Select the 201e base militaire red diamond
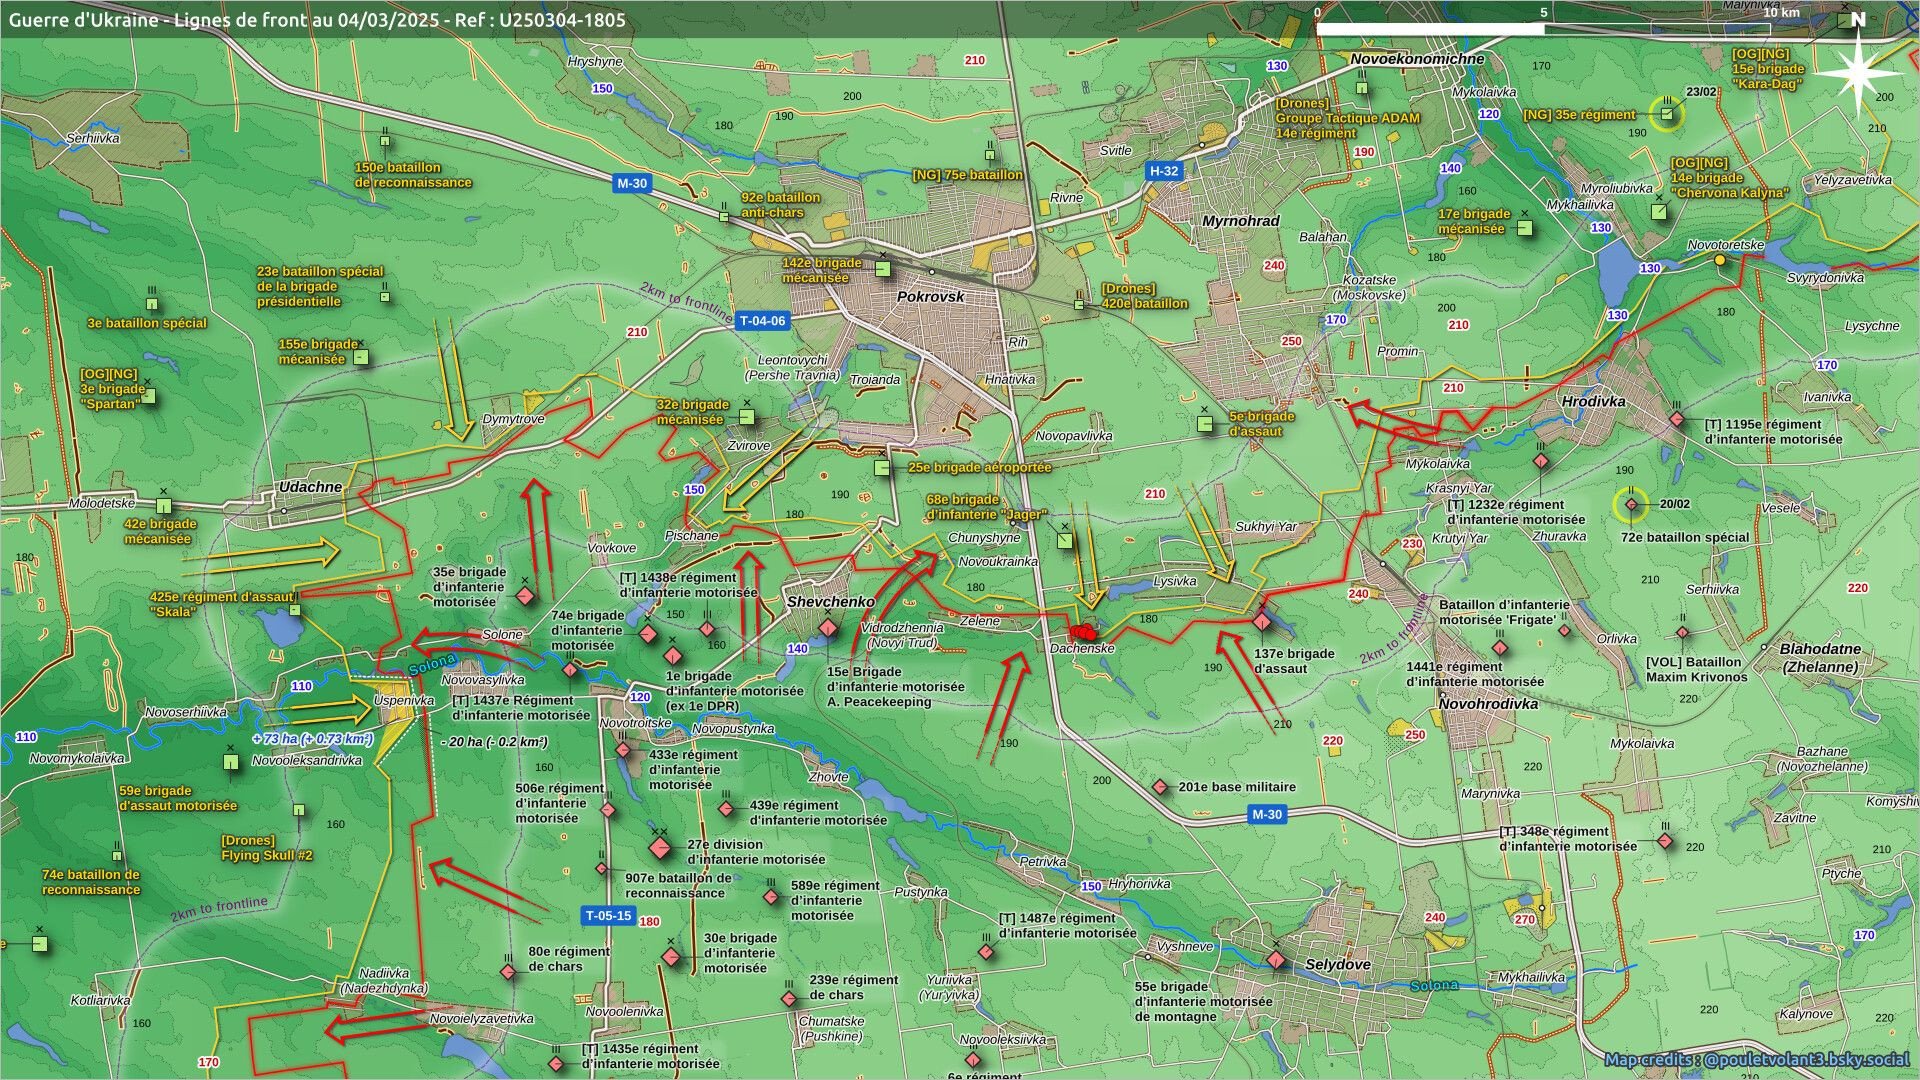 [x=1160, y=788]
